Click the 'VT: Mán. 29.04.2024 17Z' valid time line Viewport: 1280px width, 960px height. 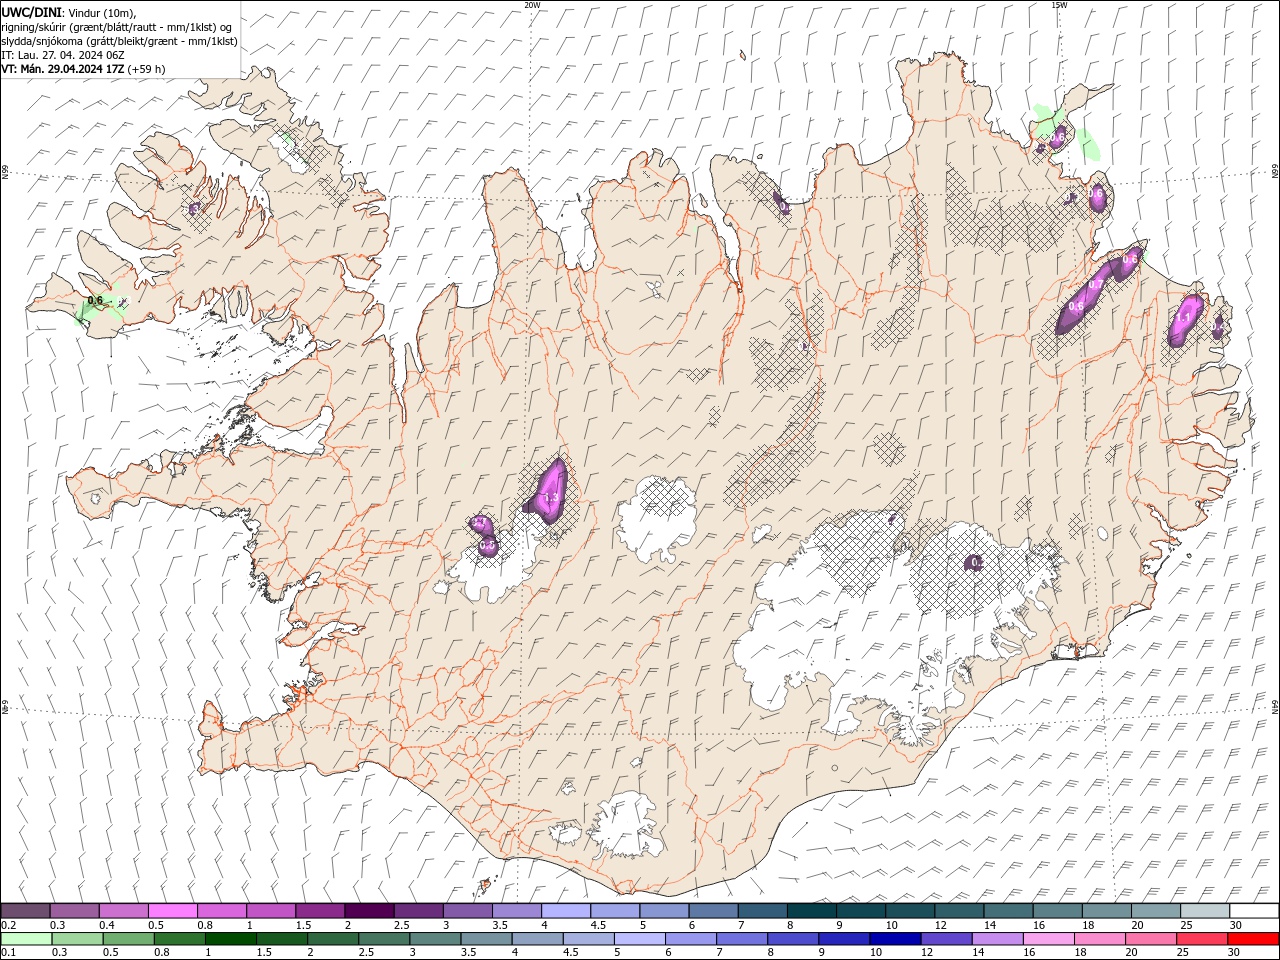[62, 69]
